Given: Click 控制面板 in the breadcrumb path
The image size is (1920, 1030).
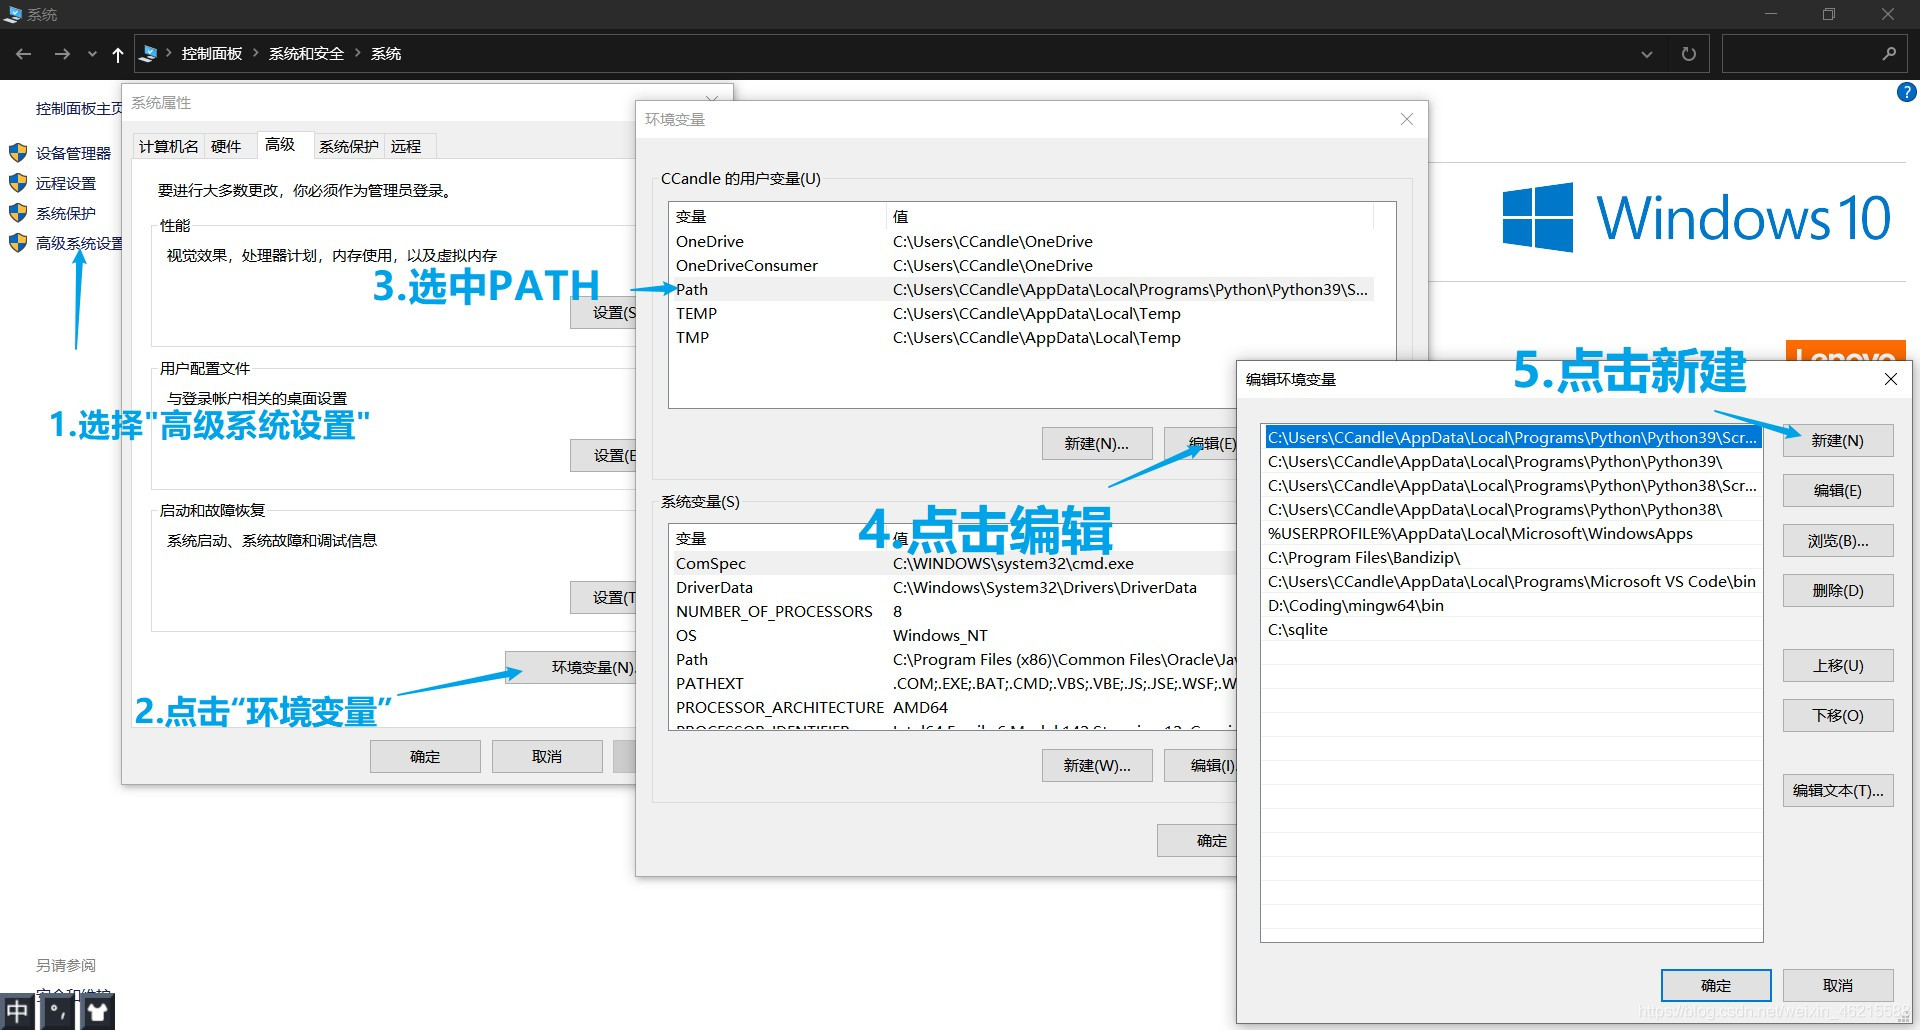Looking at the screenshot, I should point(212,54).
